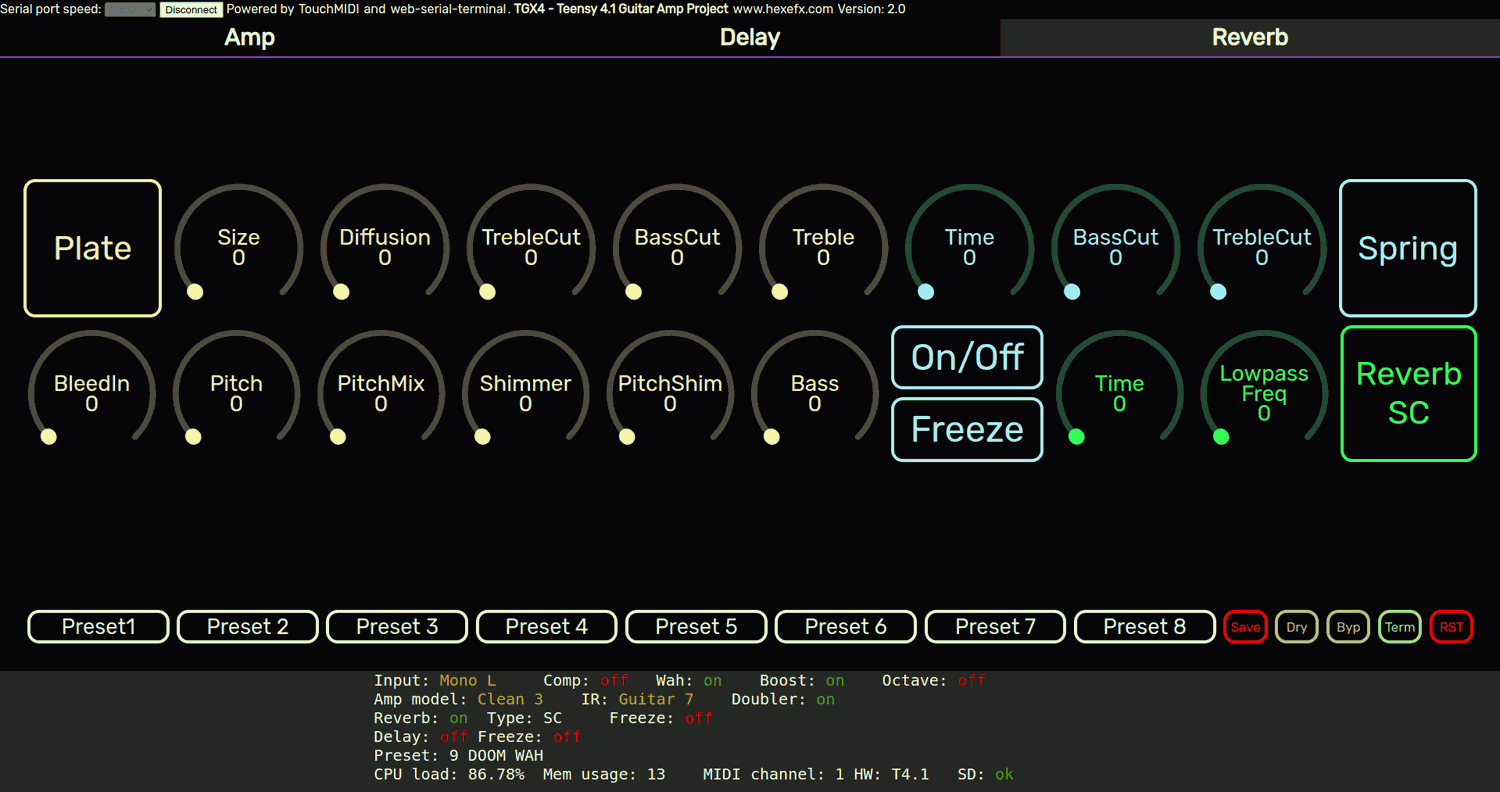Toggle the reverb On/Off button
This screenshot has width=1500, height=792.
[967, 357]
